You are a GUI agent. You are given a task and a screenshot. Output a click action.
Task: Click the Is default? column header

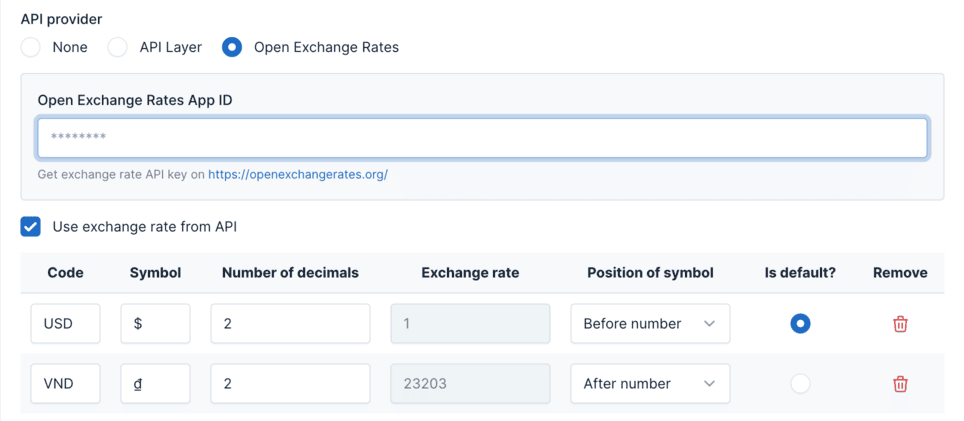click(800, 273)
